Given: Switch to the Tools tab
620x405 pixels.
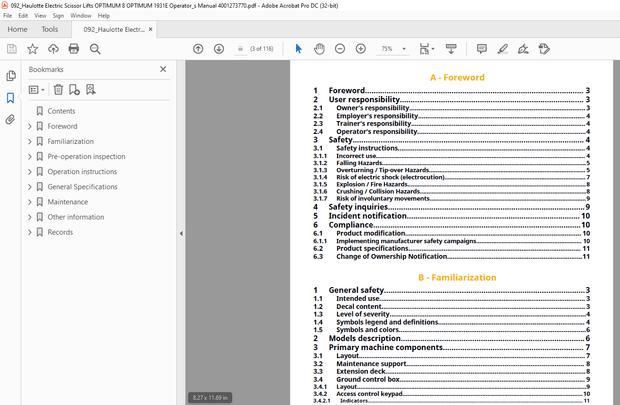Looking at the screenshot, I should point(50,29).
